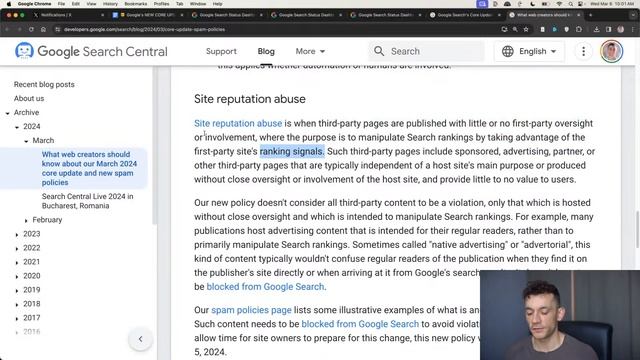
Task: Open the 'blocked from Google Search.' link ending the paragraph
Action: coord(267,287)
